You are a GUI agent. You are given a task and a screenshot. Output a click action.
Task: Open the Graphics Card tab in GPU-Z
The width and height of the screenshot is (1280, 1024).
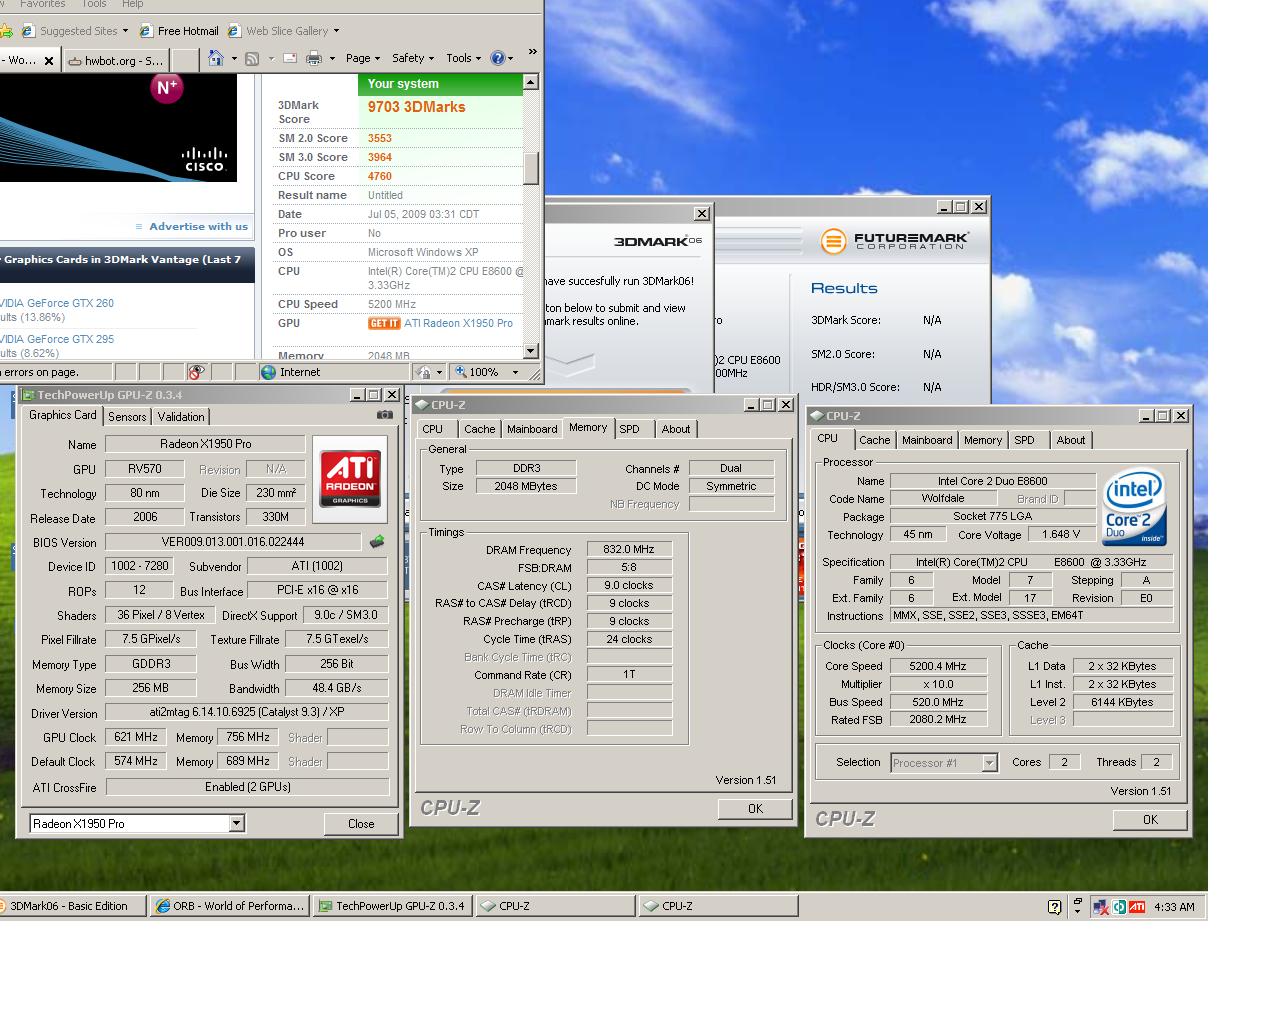click(62, 415)
